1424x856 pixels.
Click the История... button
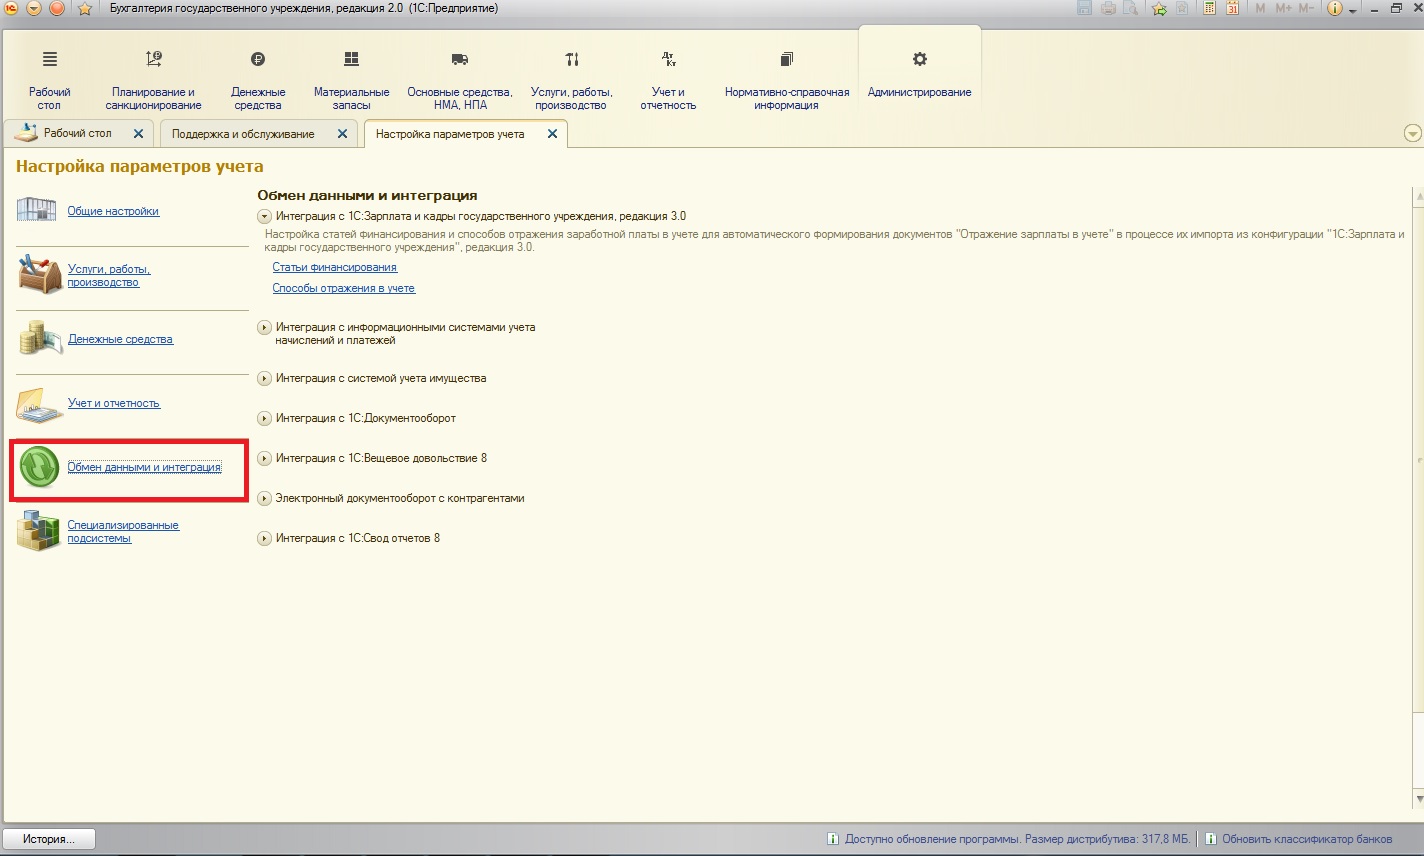pyautogui.click(x=49, y=839)
